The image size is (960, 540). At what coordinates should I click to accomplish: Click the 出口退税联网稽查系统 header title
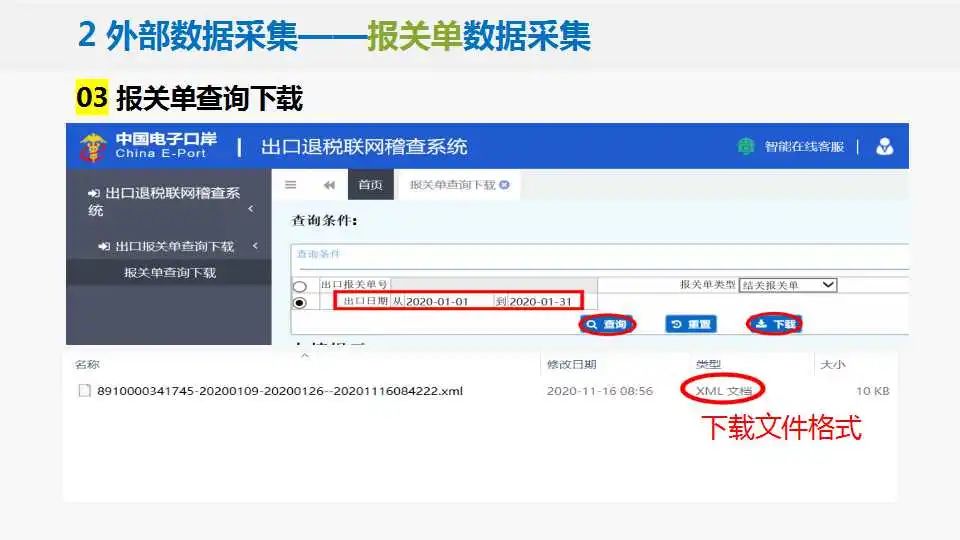[364, 147]
